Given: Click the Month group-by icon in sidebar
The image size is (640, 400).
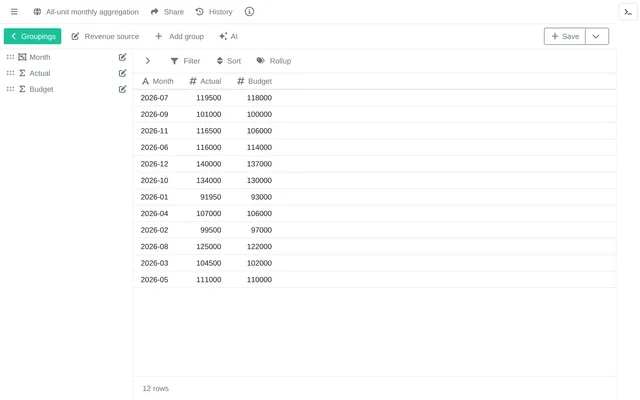Looking at the screenshot, I should tap(22, 57).
